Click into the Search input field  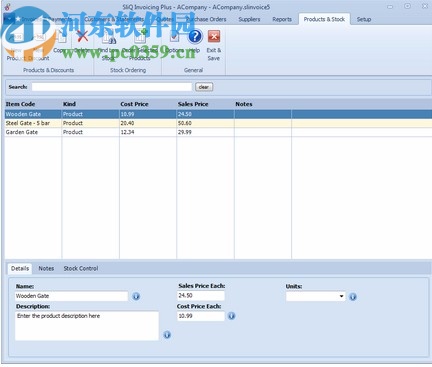112,87
